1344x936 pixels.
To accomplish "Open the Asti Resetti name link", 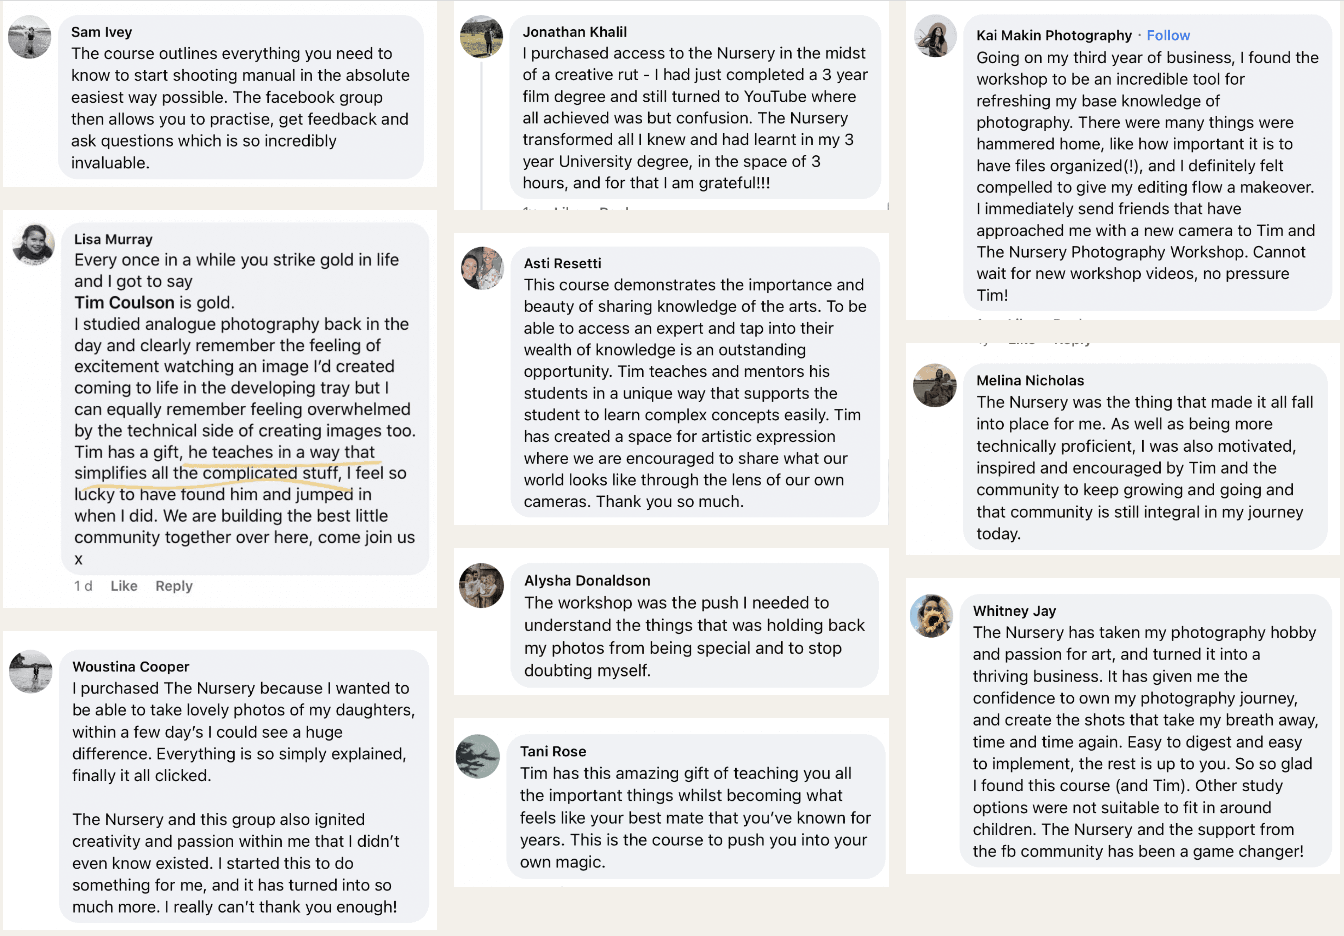I will tap(563, 263).
